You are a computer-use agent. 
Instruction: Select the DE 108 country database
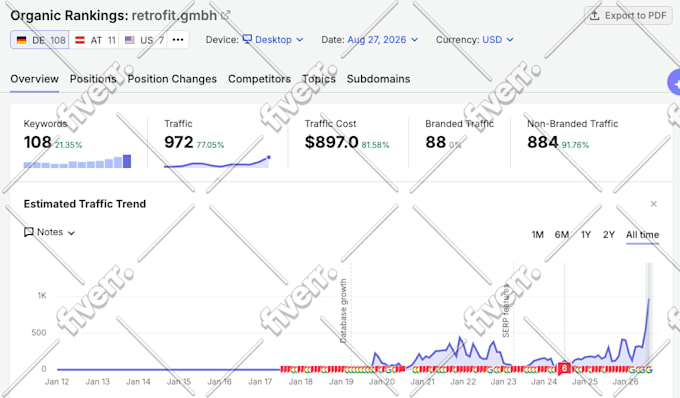pos(40,40)
